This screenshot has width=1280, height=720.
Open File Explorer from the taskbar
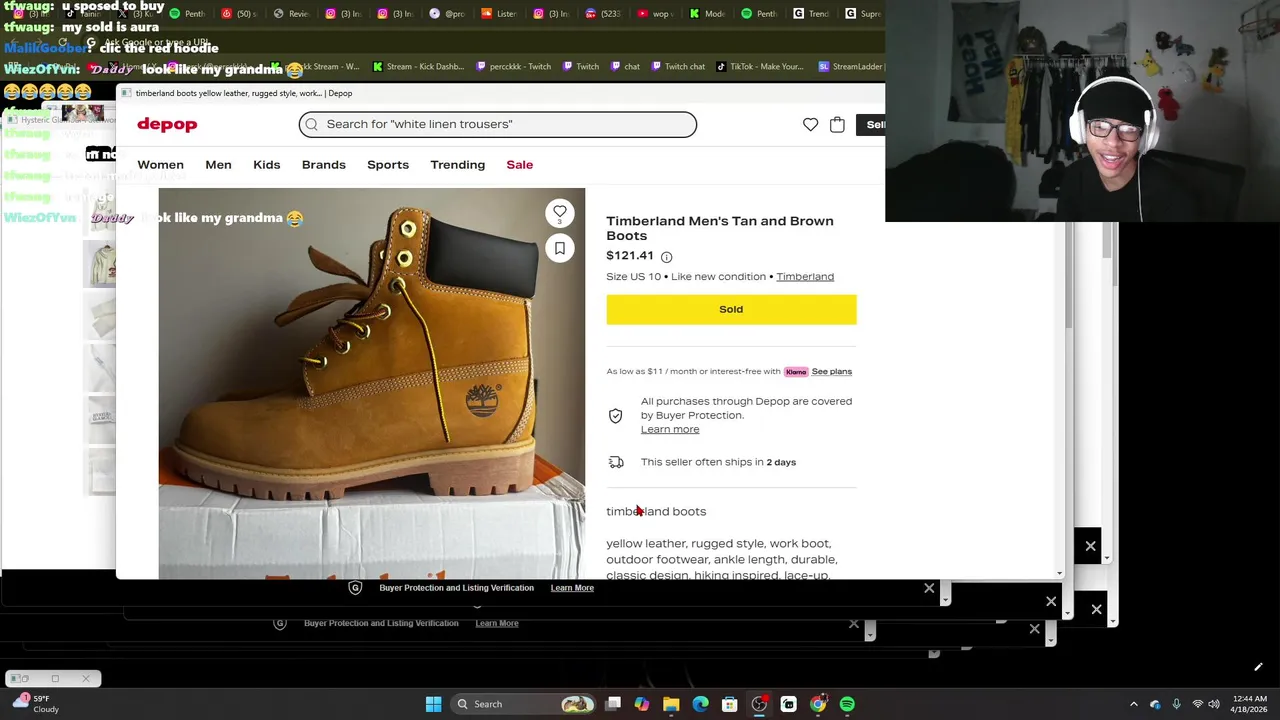click(671, 704)
